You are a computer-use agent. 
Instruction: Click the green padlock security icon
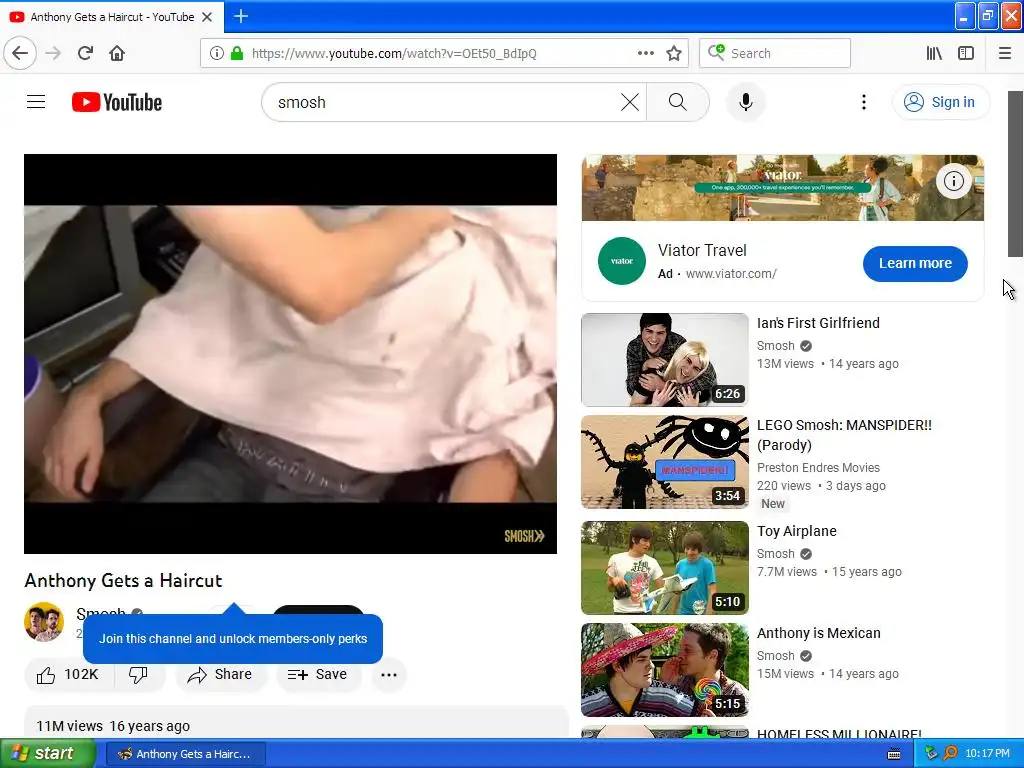[x=237, y=53]
